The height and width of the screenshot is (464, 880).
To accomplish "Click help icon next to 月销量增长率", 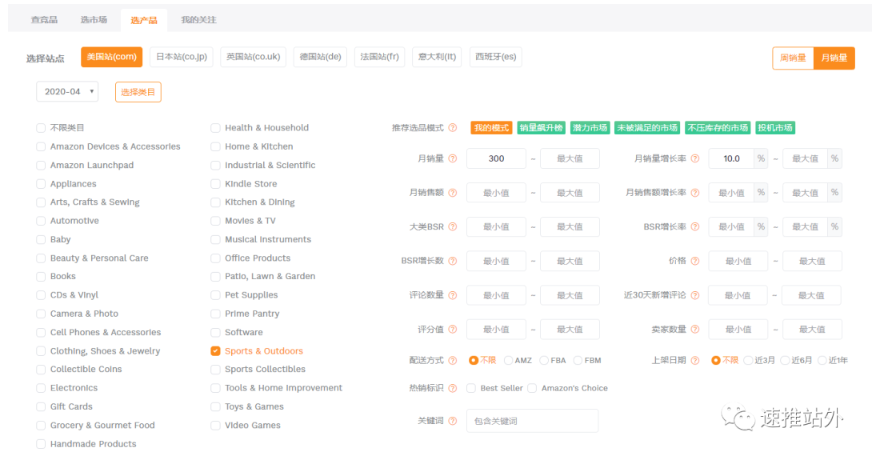I will click(x=695, y=159).
